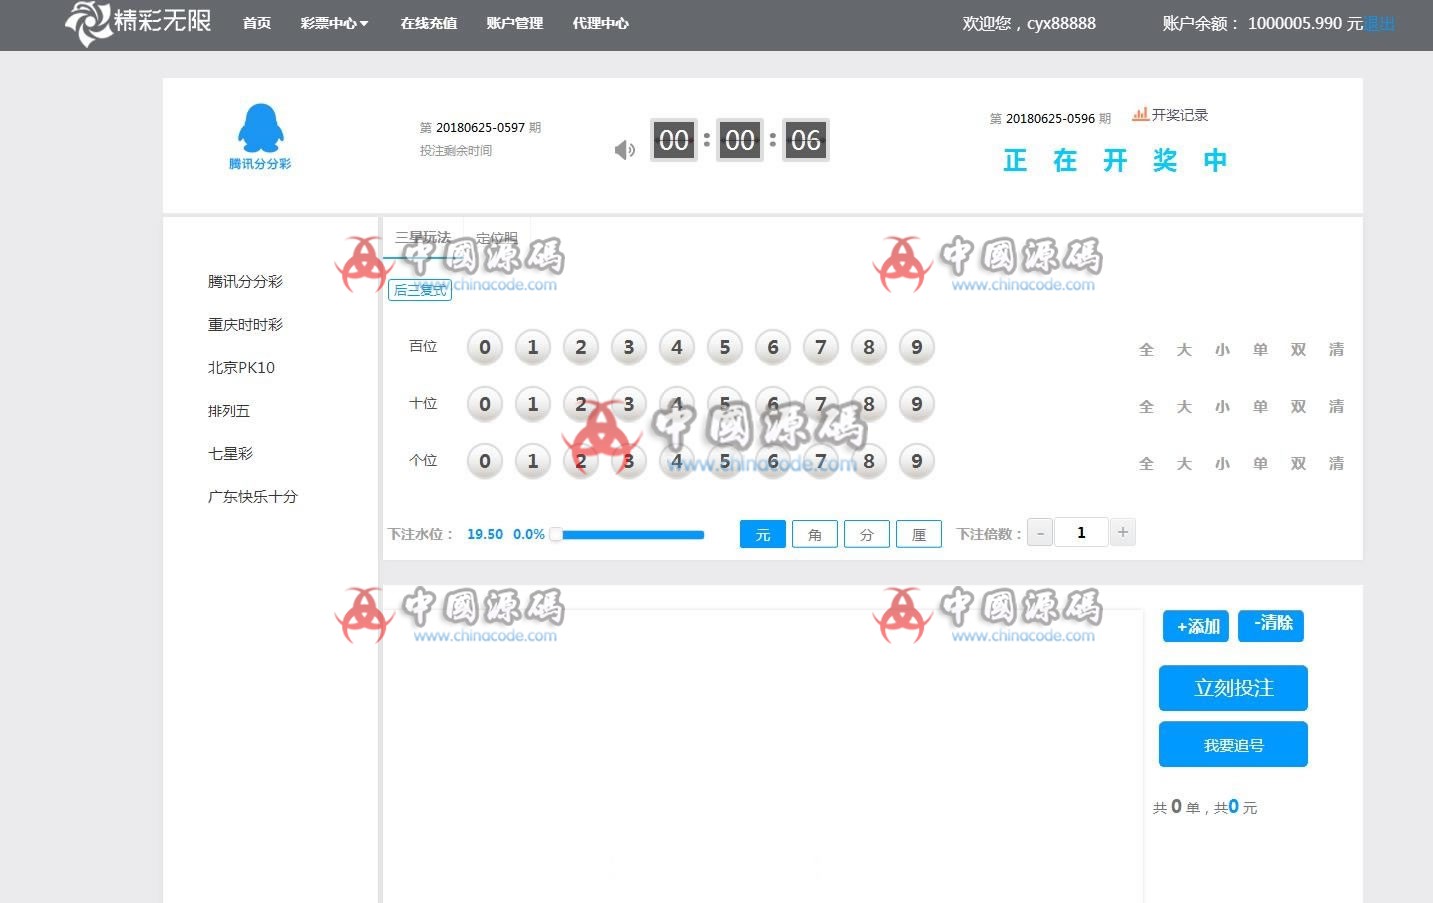Click the 我要追号 button
Viewport: 1433px width, 903px height.
(x=1233, y=745)
